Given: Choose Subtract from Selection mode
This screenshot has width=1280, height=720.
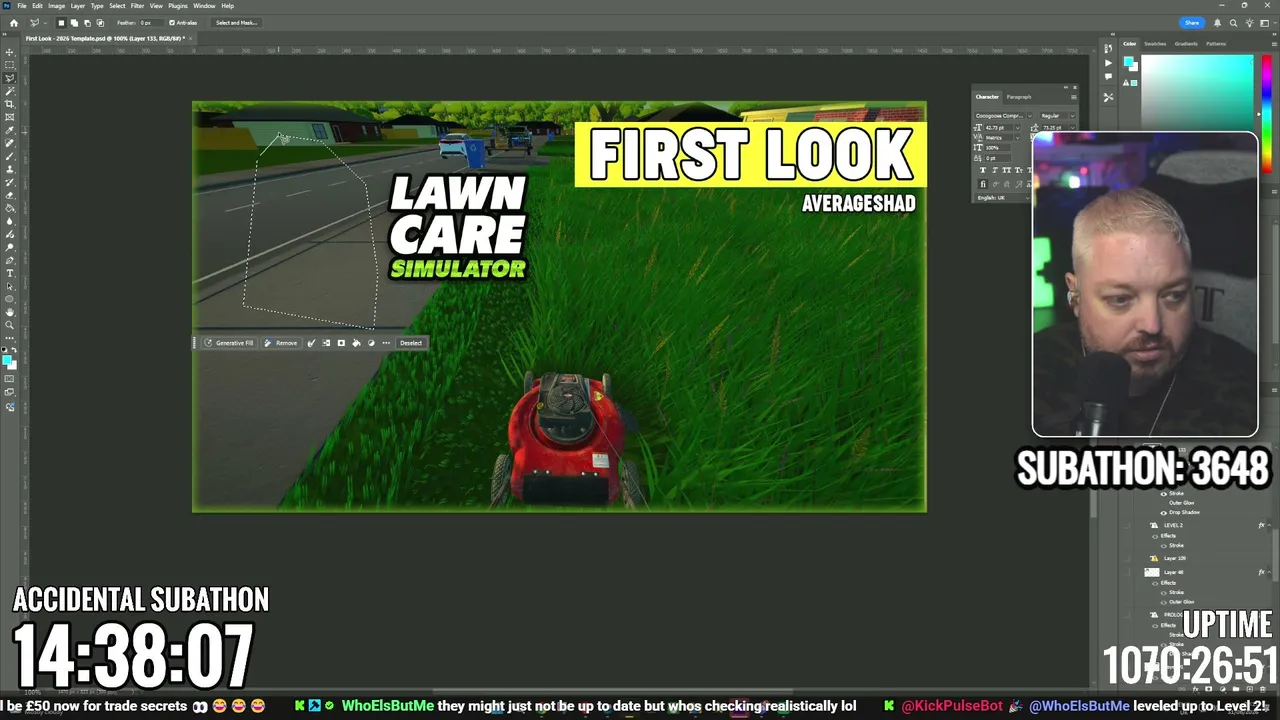Looking at the screenshot, I should (87, 22).
